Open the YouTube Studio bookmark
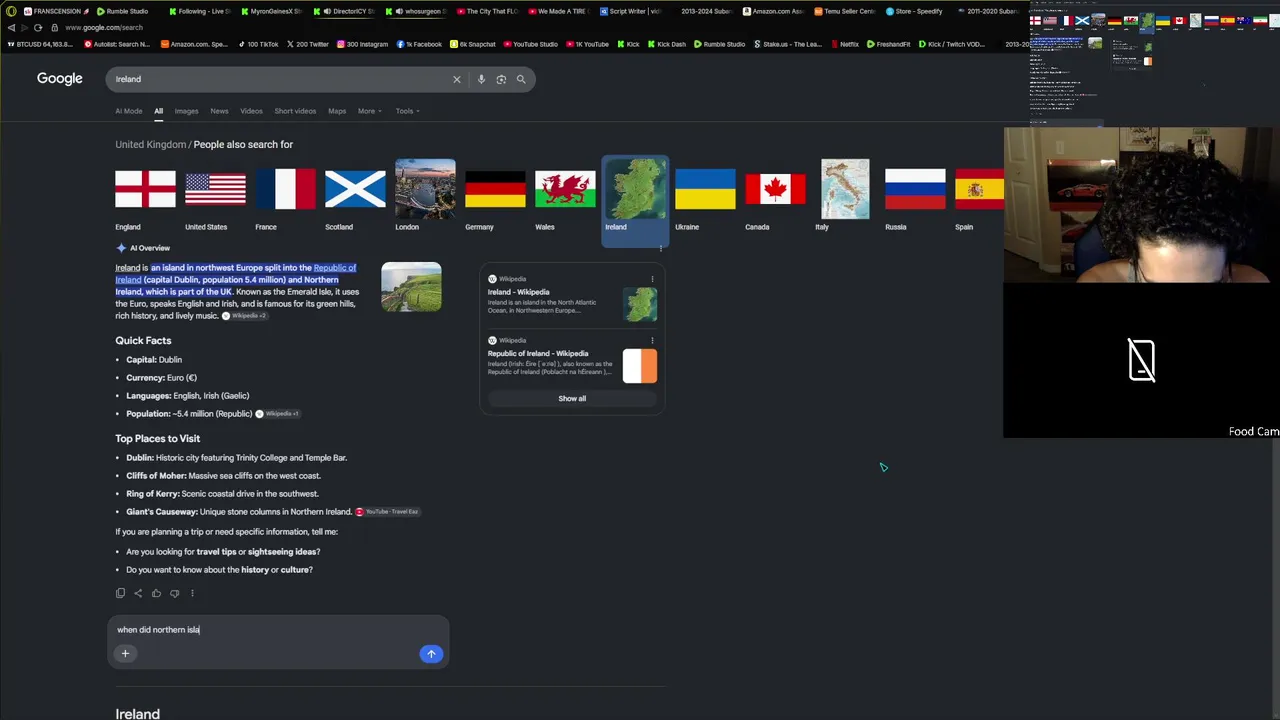Image resolution: width=1280 pixels, height=720 pixels. click(530, 44)
